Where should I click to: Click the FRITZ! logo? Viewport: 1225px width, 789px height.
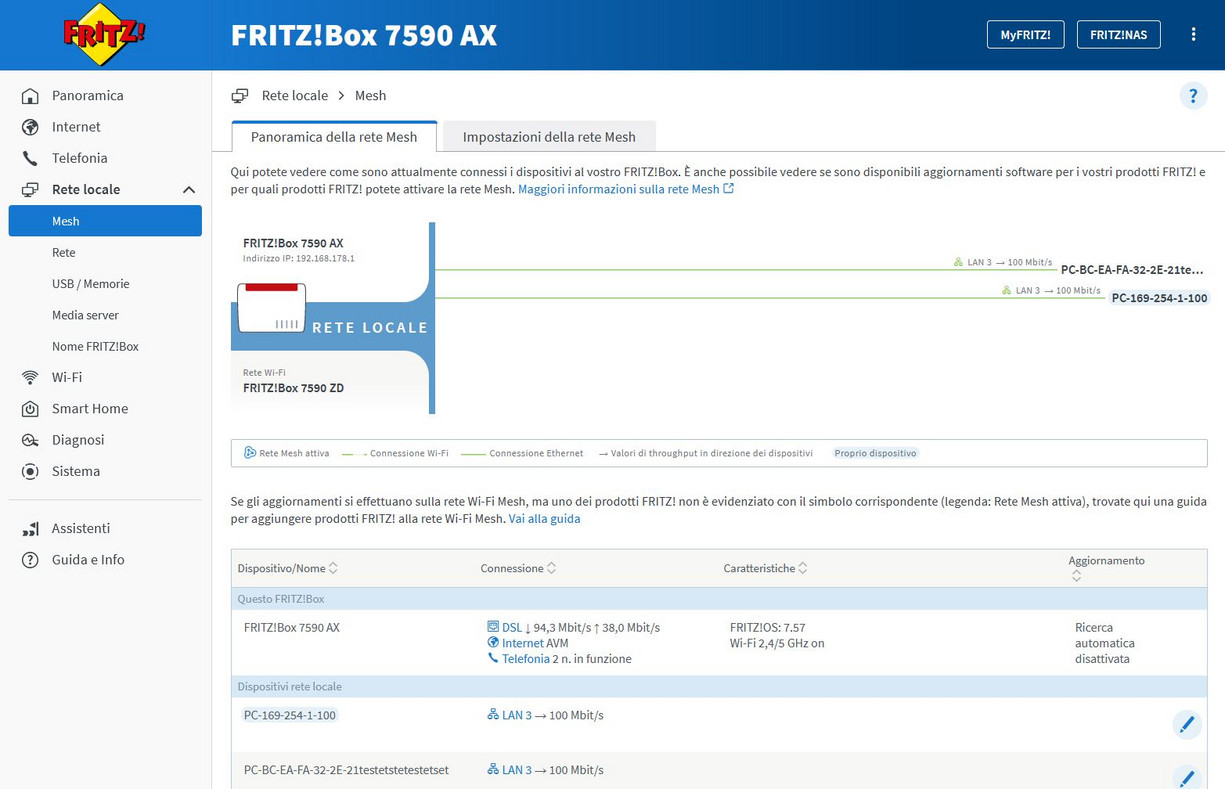105,35
